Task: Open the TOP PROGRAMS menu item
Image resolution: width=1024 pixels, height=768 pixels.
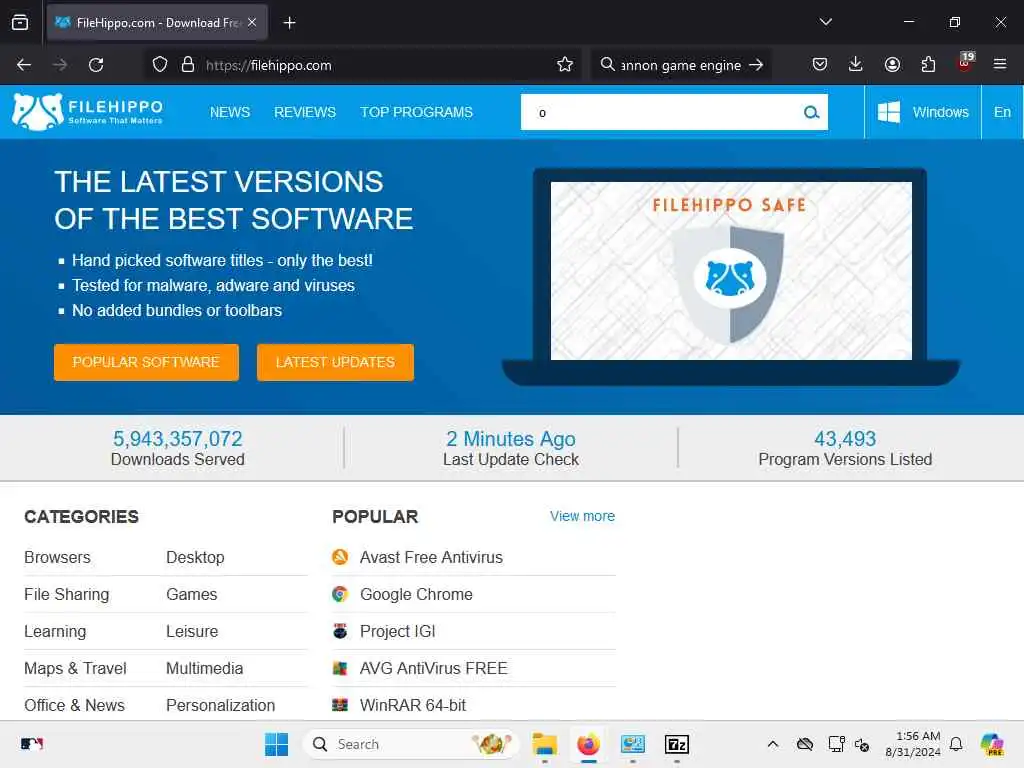Action: coord(417,112)
